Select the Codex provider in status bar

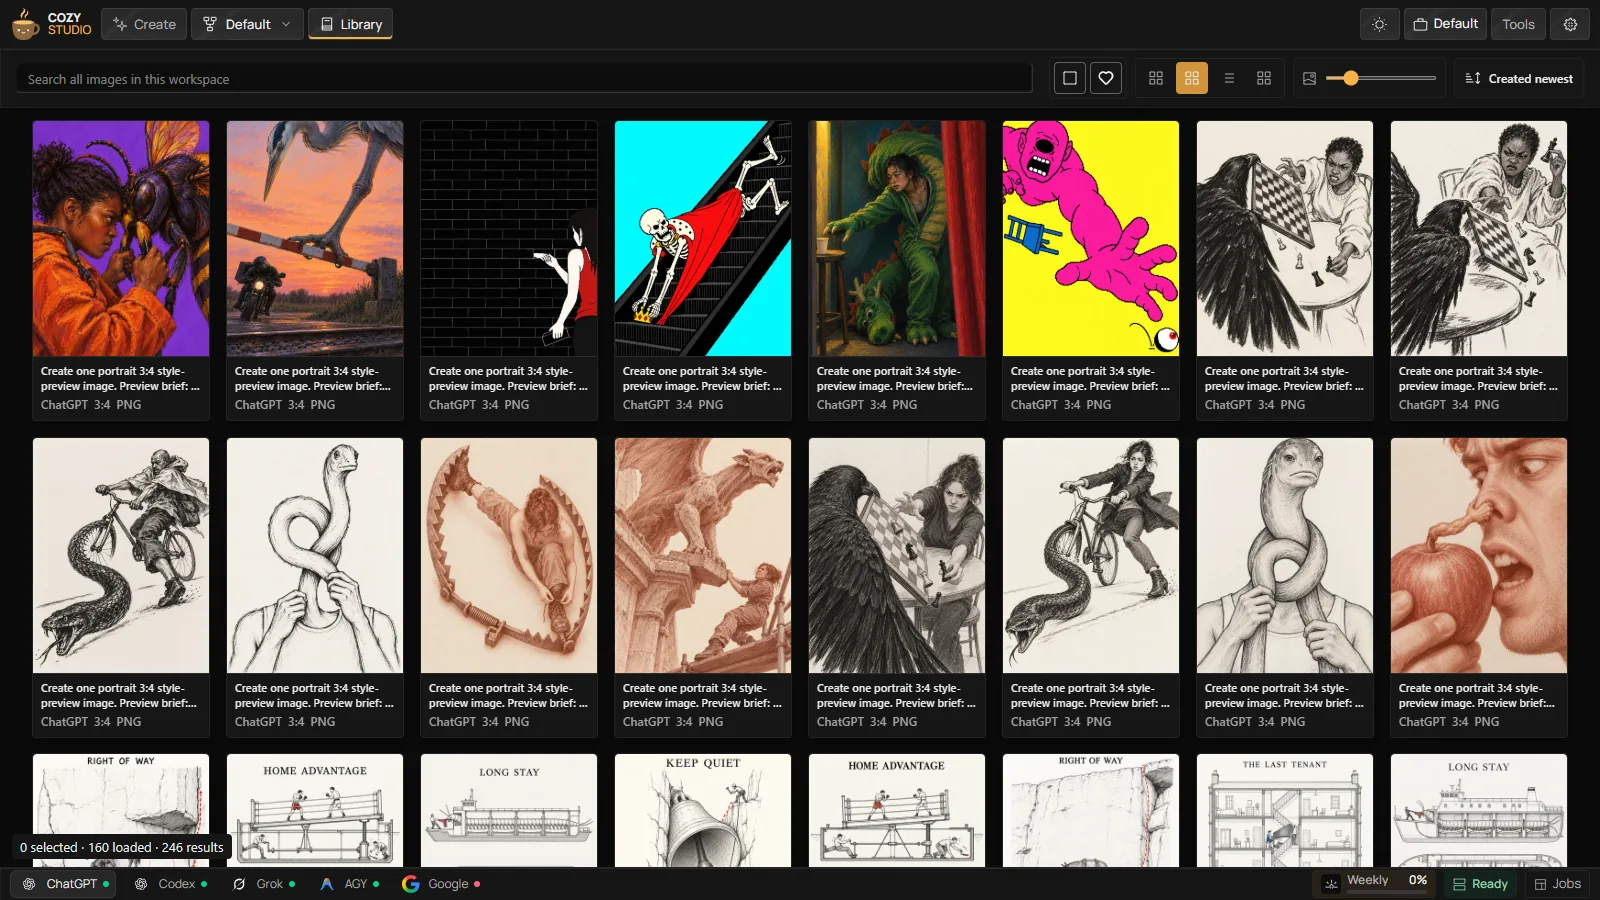[170, 884]
